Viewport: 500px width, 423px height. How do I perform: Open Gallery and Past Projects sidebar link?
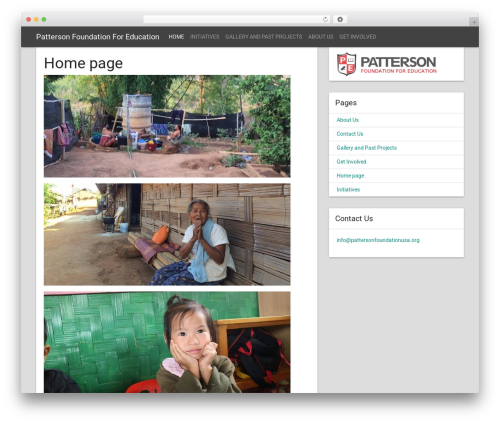(367, 148)
